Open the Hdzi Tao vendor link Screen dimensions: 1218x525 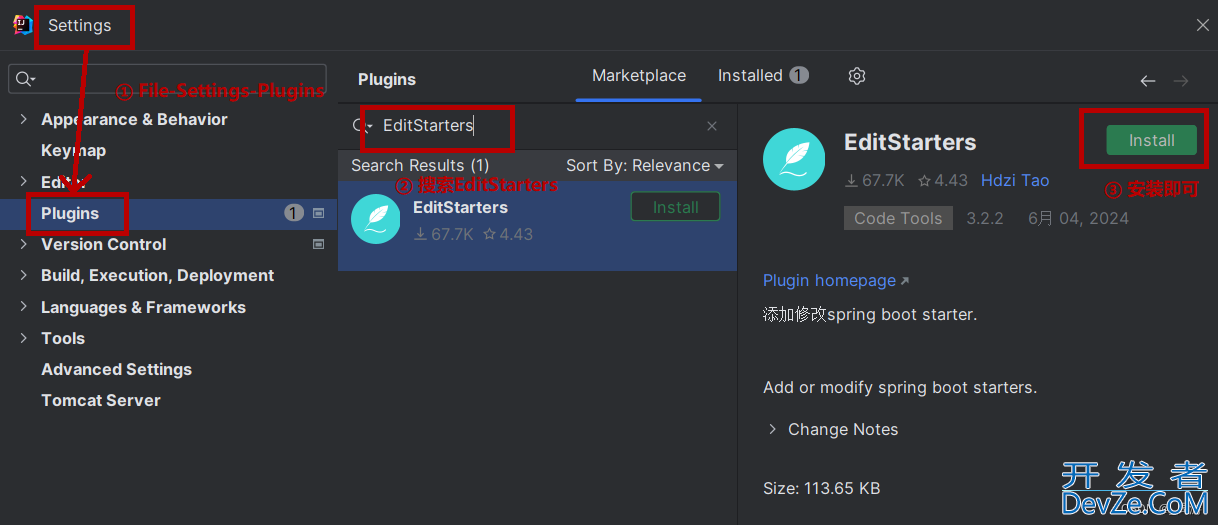[1015, 180]
